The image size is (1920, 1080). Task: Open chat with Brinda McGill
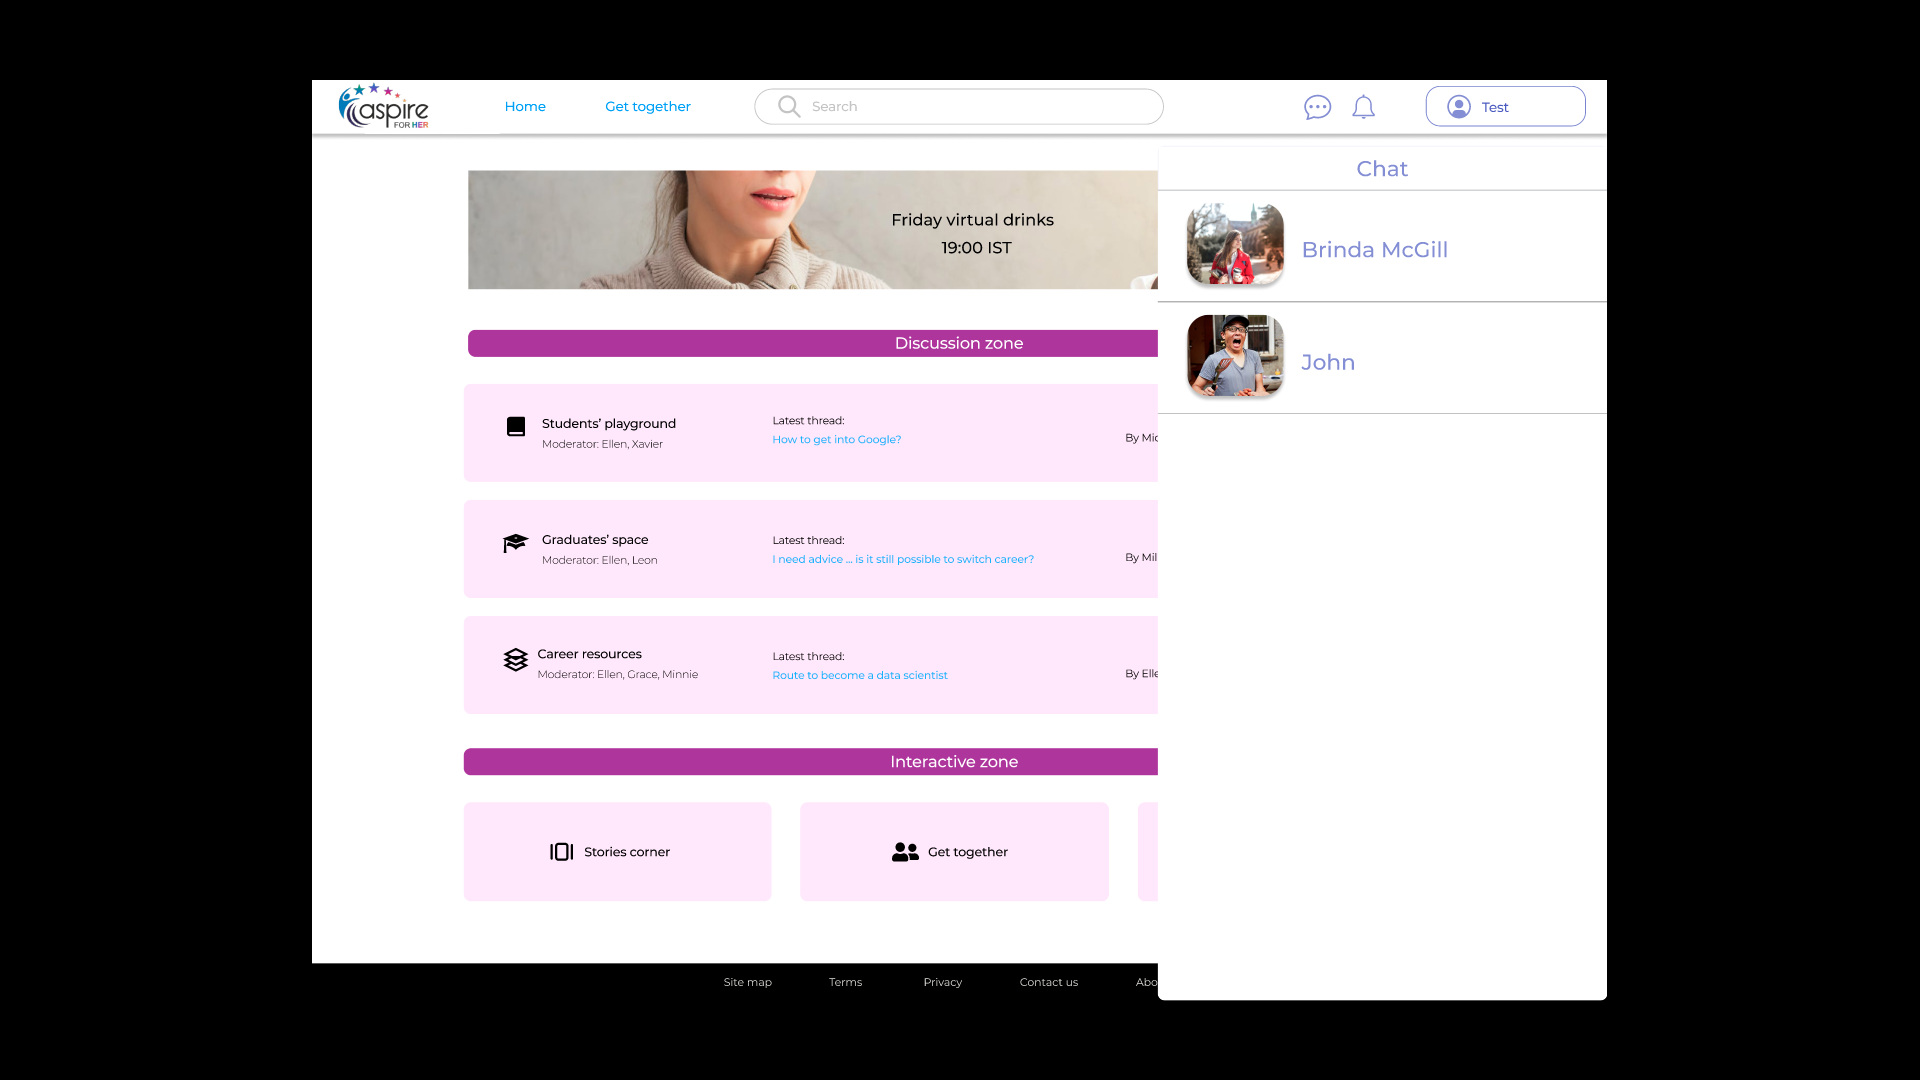pos(1374,250)
